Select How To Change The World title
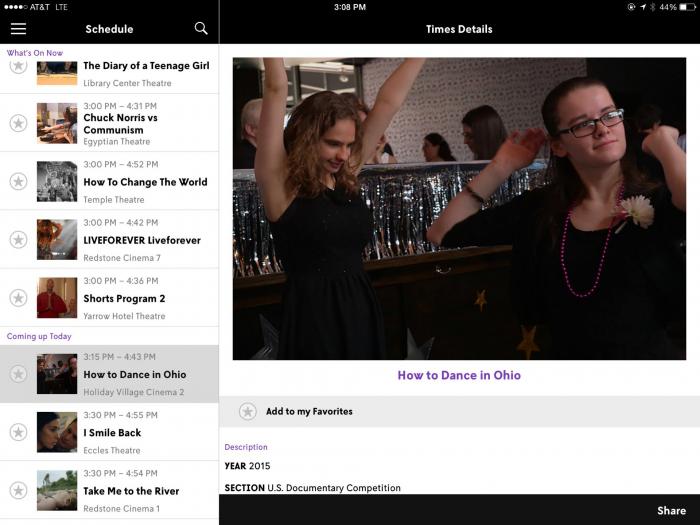700x525 pixels. 145,182
